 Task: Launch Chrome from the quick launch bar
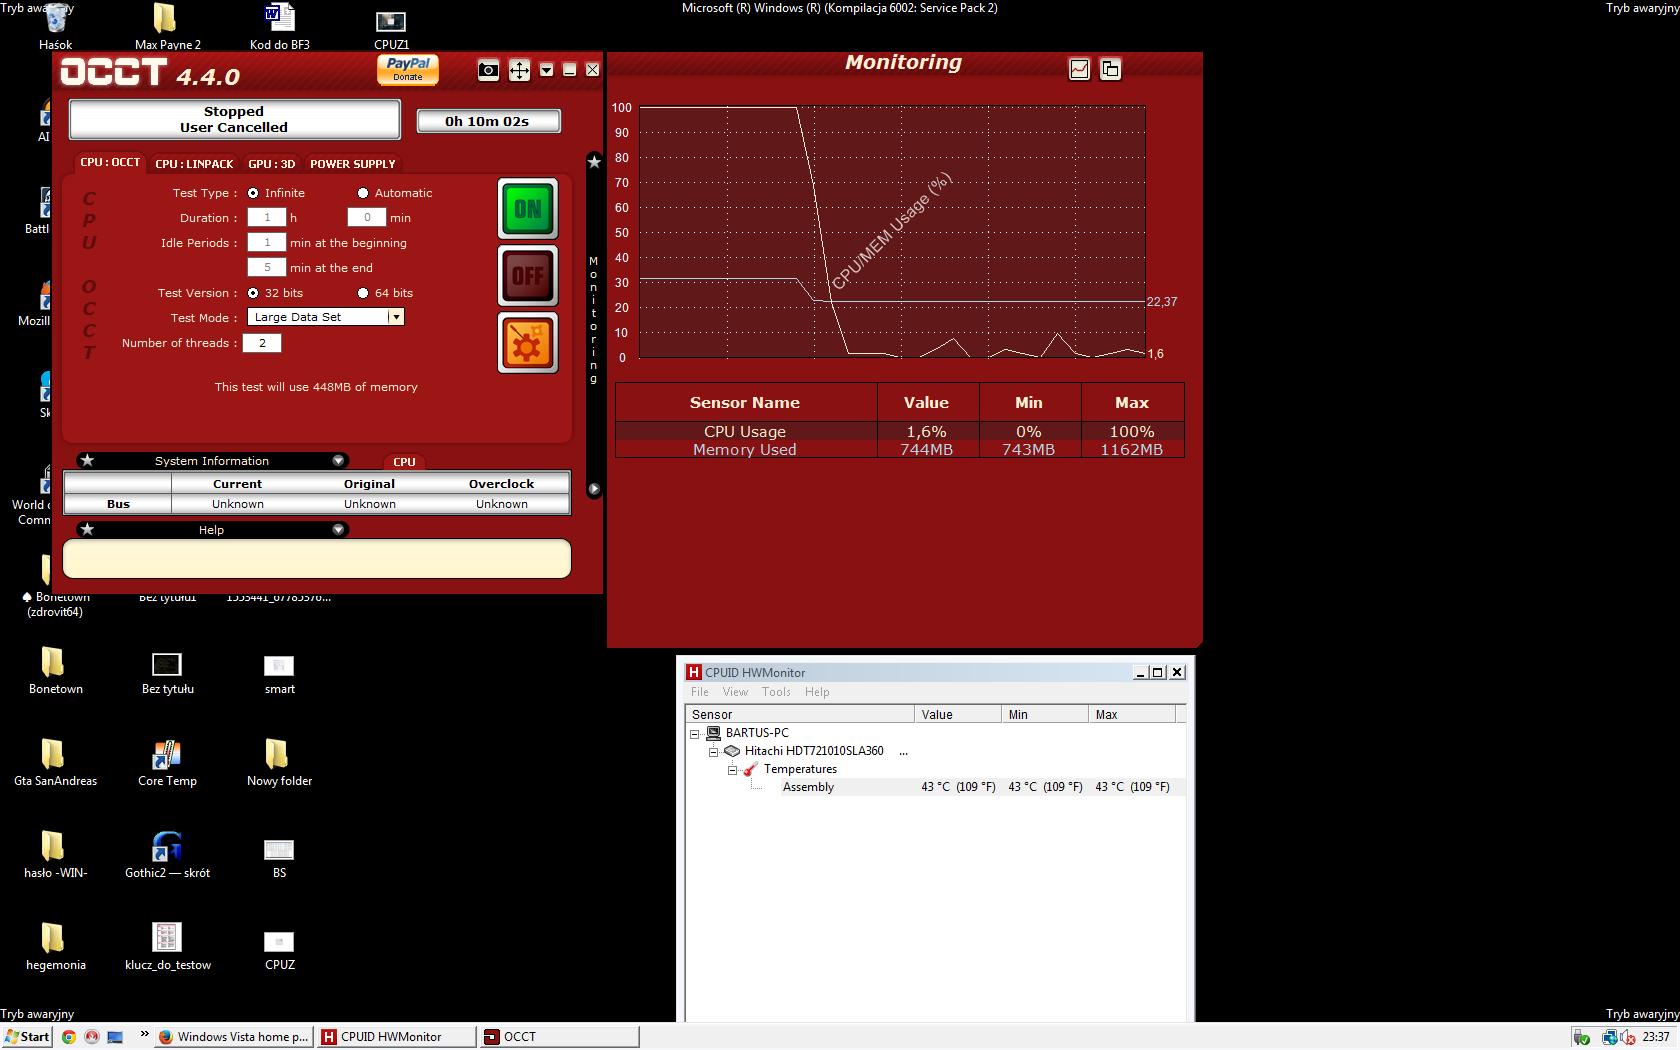point(69,1037)
